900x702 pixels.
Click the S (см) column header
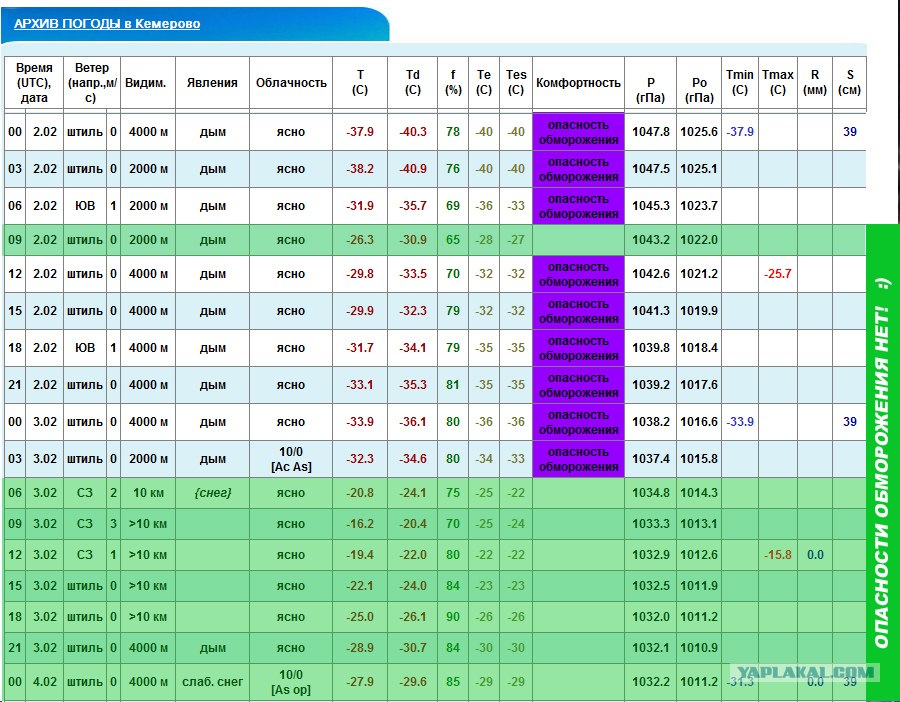click(849, 82)
